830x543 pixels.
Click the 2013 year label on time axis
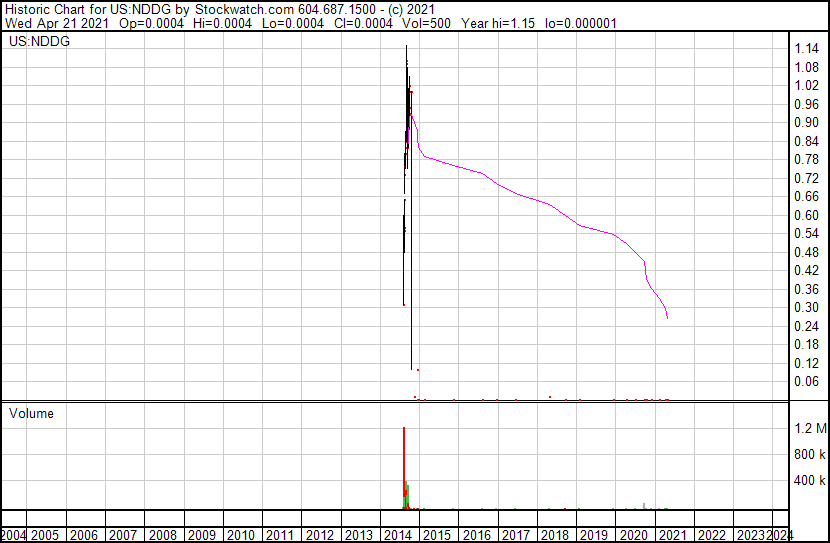click(x=359, y=535)
